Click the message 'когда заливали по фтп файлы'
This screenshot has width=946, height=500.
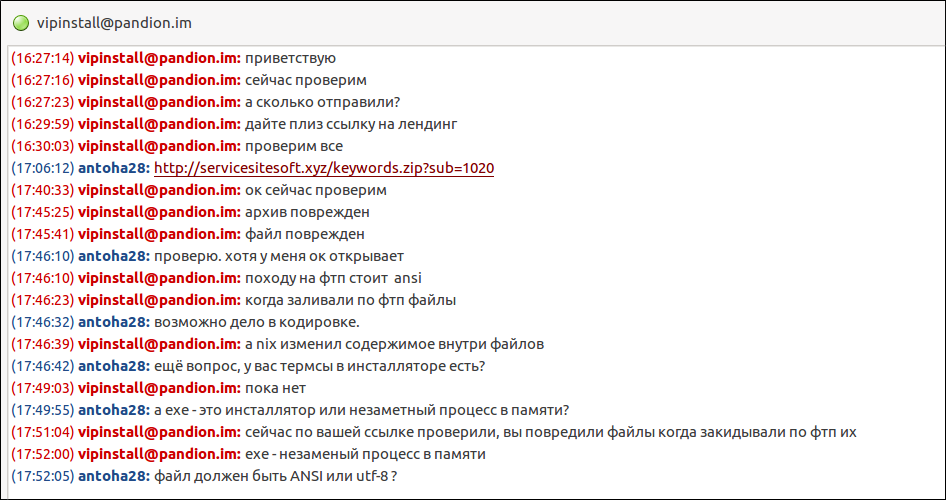[351, 300]
